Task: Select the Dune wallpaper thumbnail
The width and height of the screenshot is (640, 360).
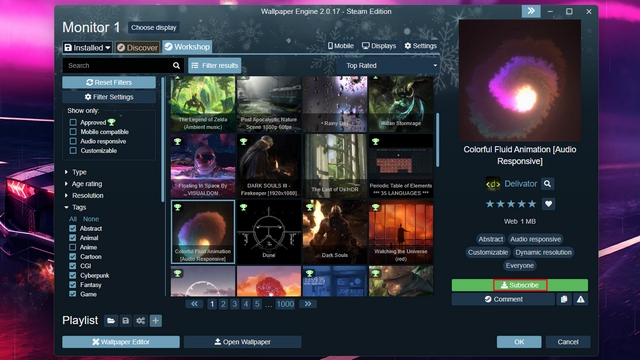Action: click(x=269, y=232)
